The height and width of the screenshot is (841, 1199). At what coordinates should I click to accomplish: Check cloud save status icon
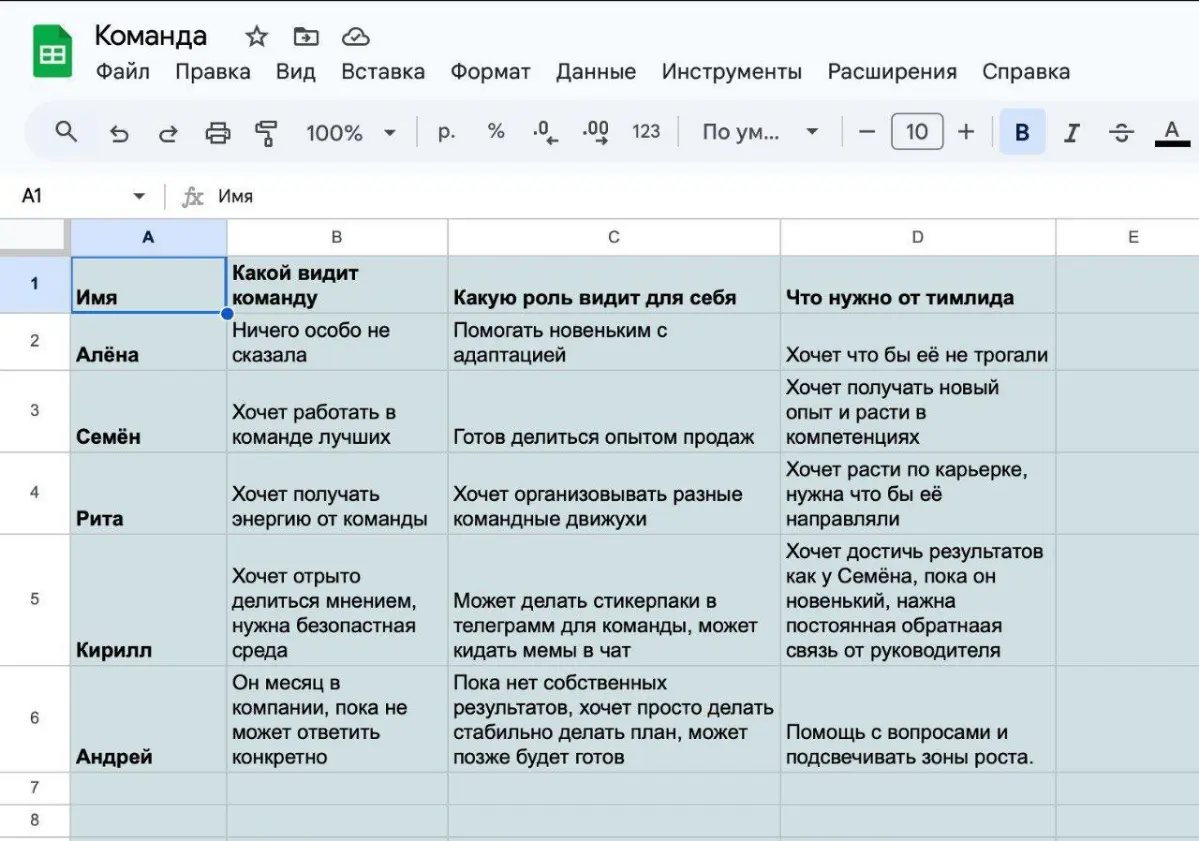coord(356,36)
